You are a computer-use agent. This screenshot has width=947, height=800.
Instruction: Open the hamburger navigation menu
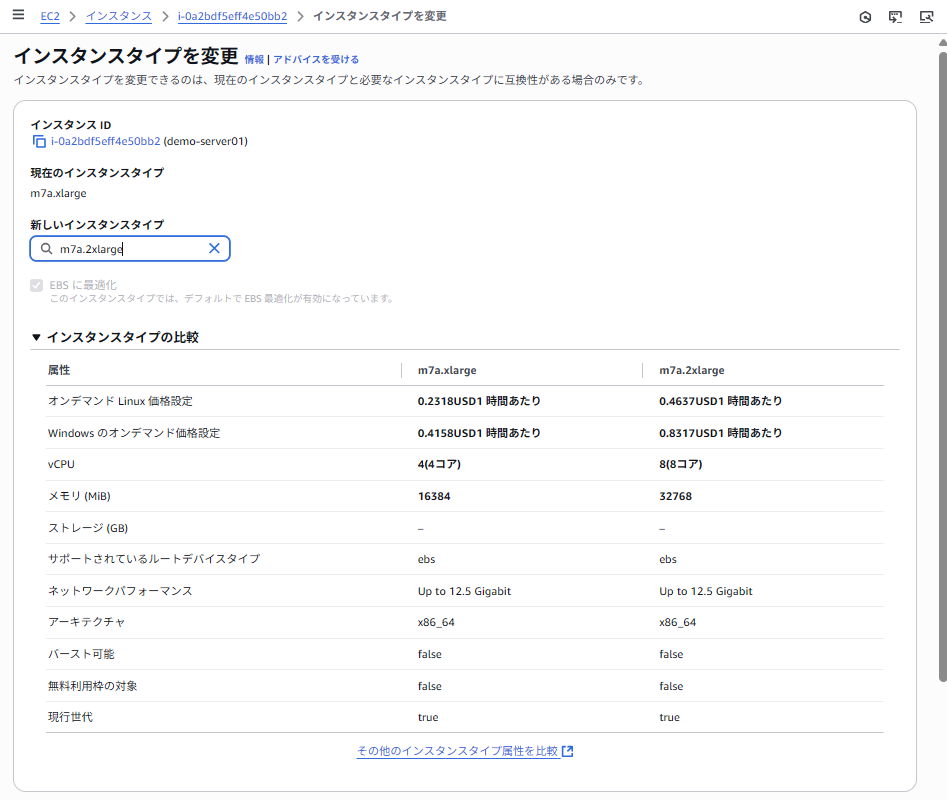[18, 14]
